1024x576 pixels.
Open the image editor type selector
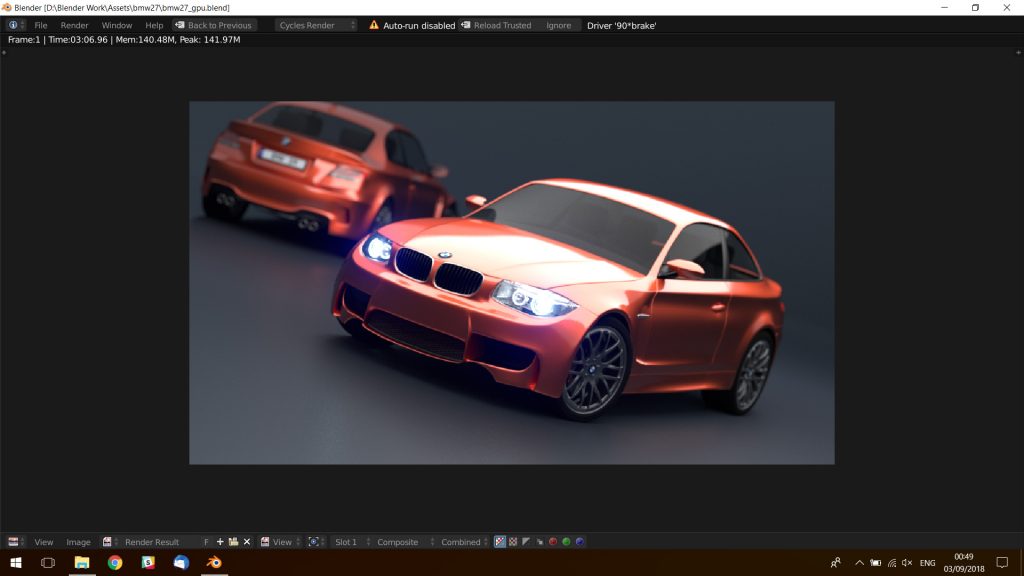tap(16, 541)
